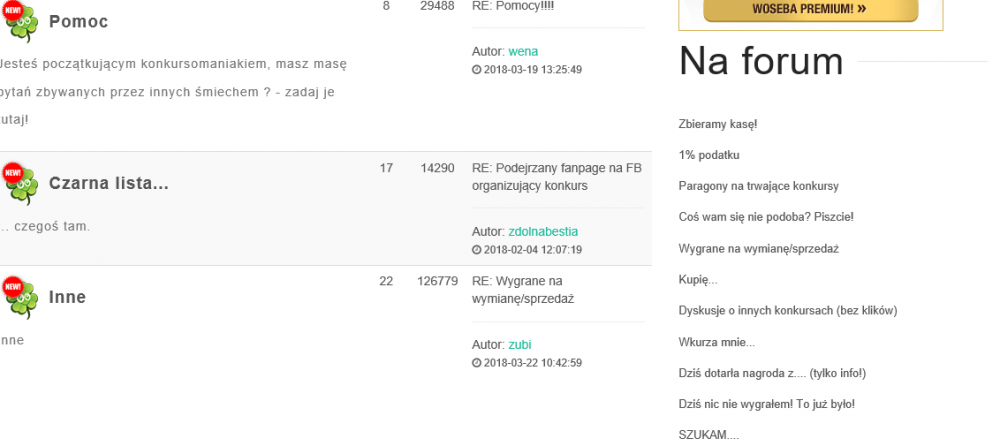The image size is (1000, 446).
Task: Open the Wkurza mnie... sidebar topic
Action: 716,341
